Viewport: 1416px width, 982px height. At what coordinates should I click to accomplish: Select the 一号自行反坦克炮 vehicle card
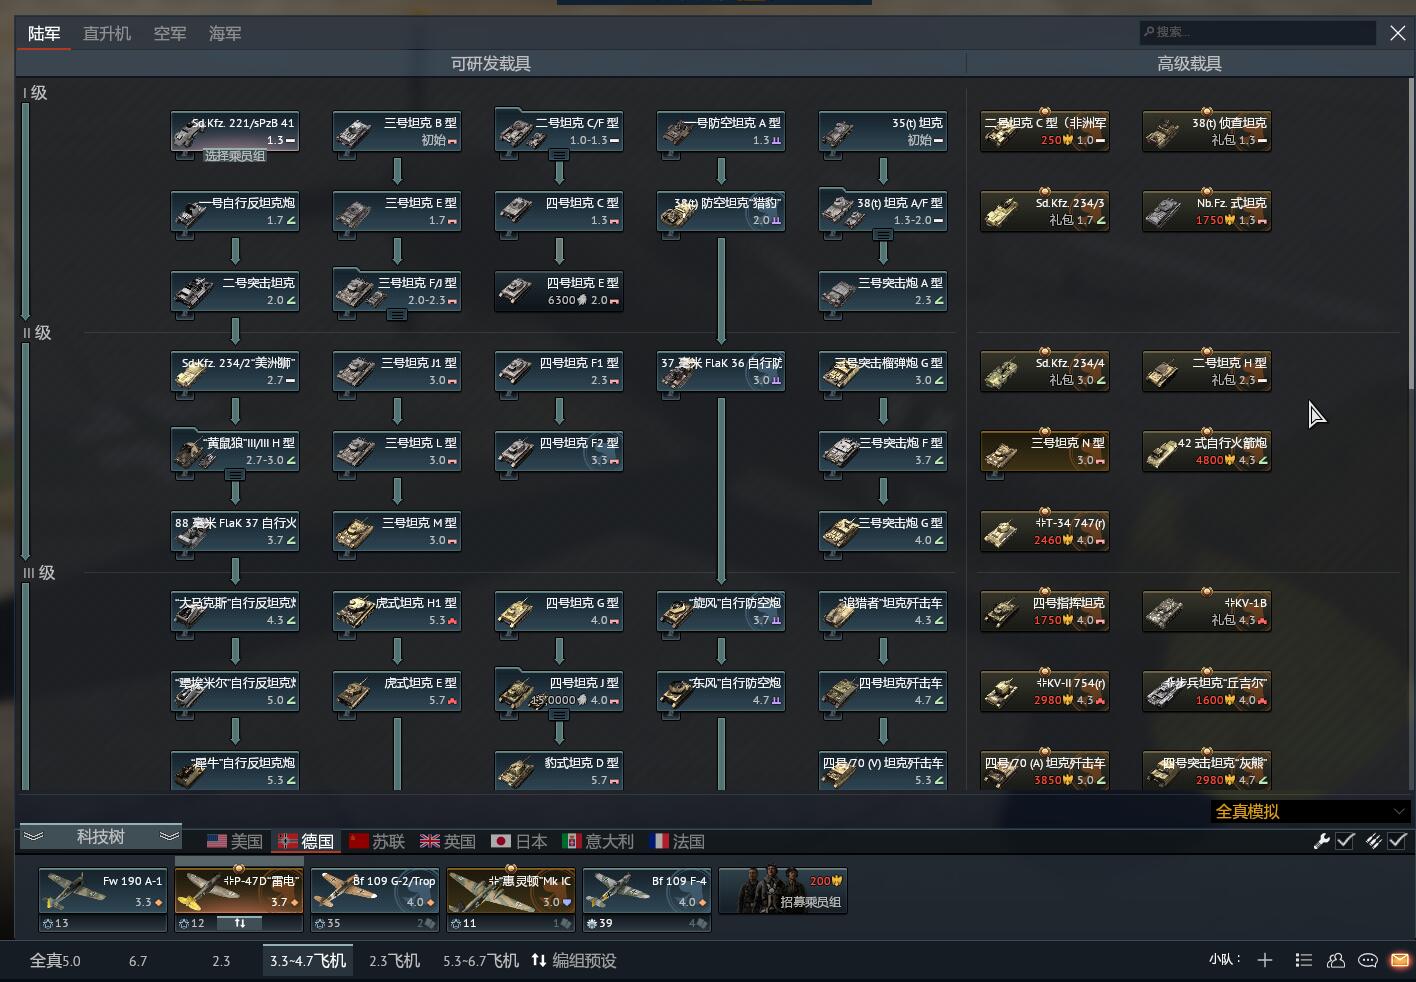235,211
